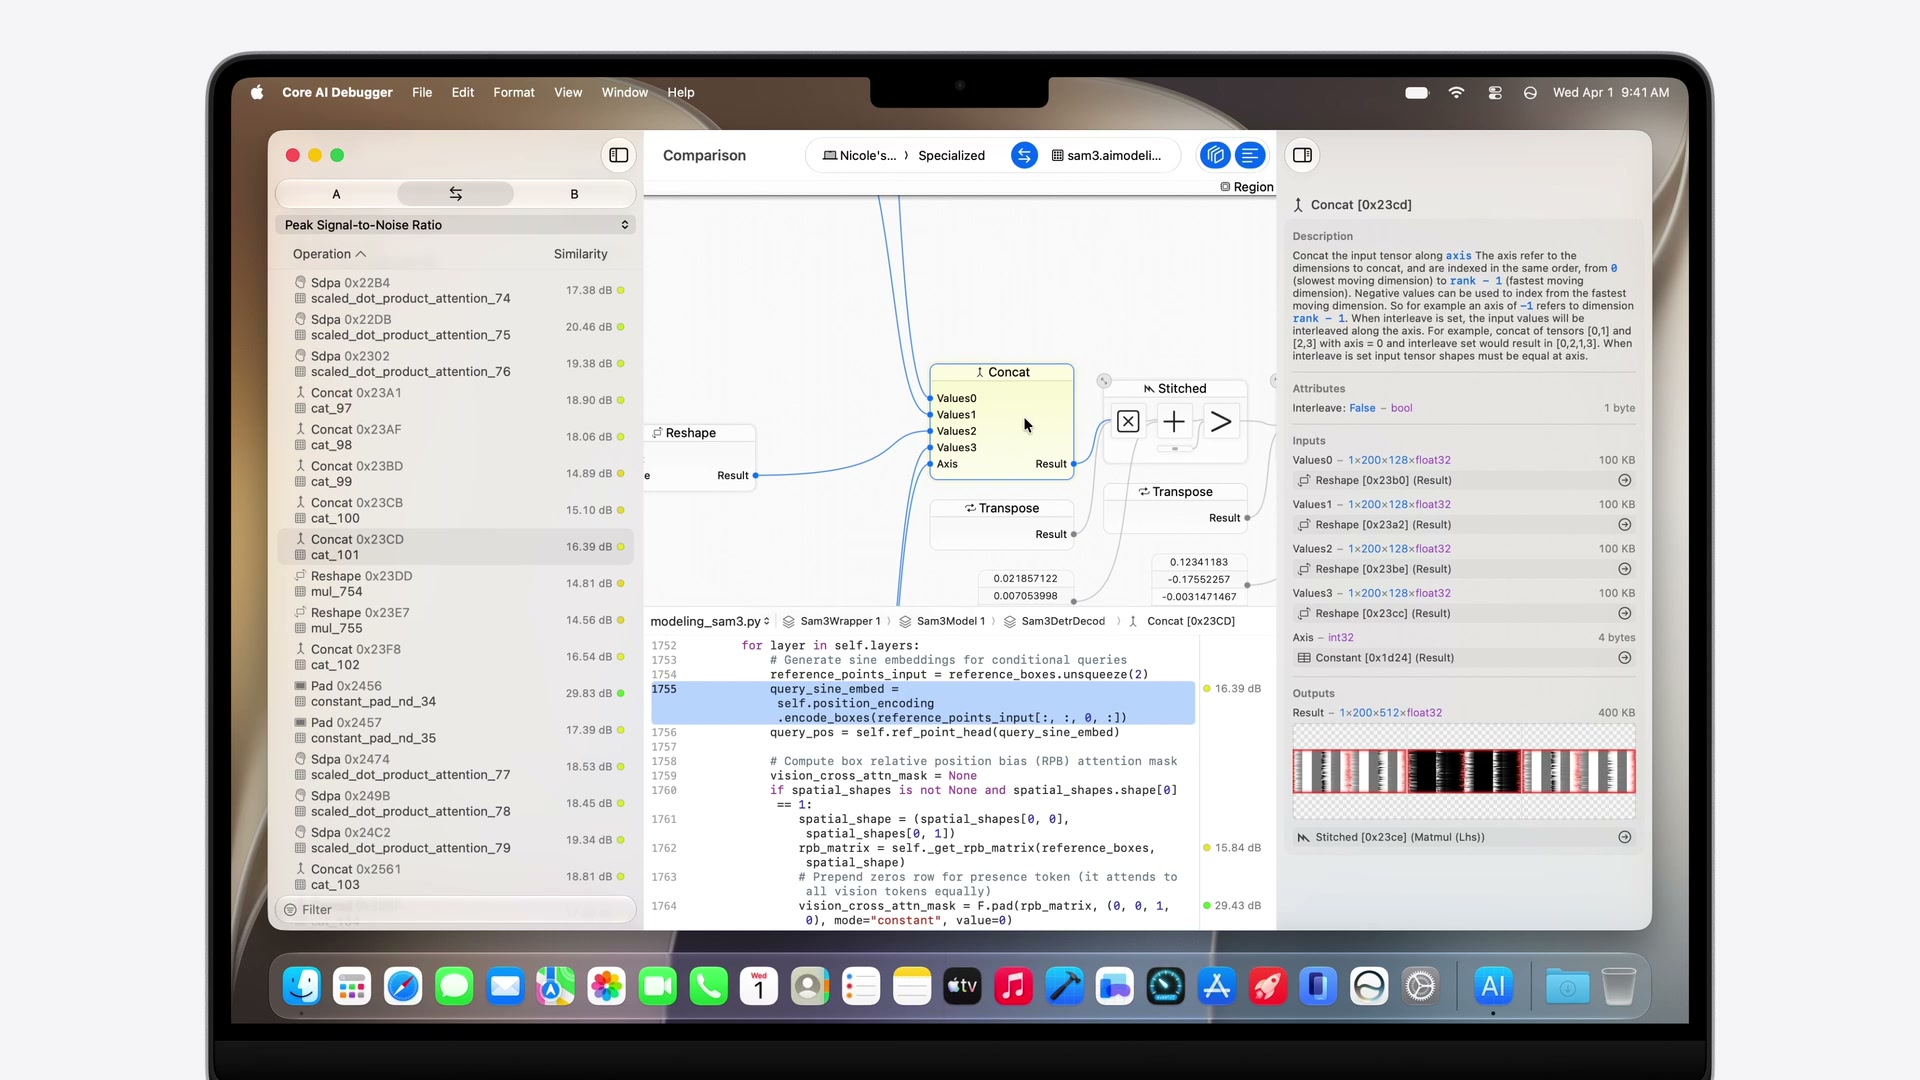The image size is (1920, 1080).
Task: Click the boxed multiply icon in the Stitched node
Action: click(x=1128, y=422)
